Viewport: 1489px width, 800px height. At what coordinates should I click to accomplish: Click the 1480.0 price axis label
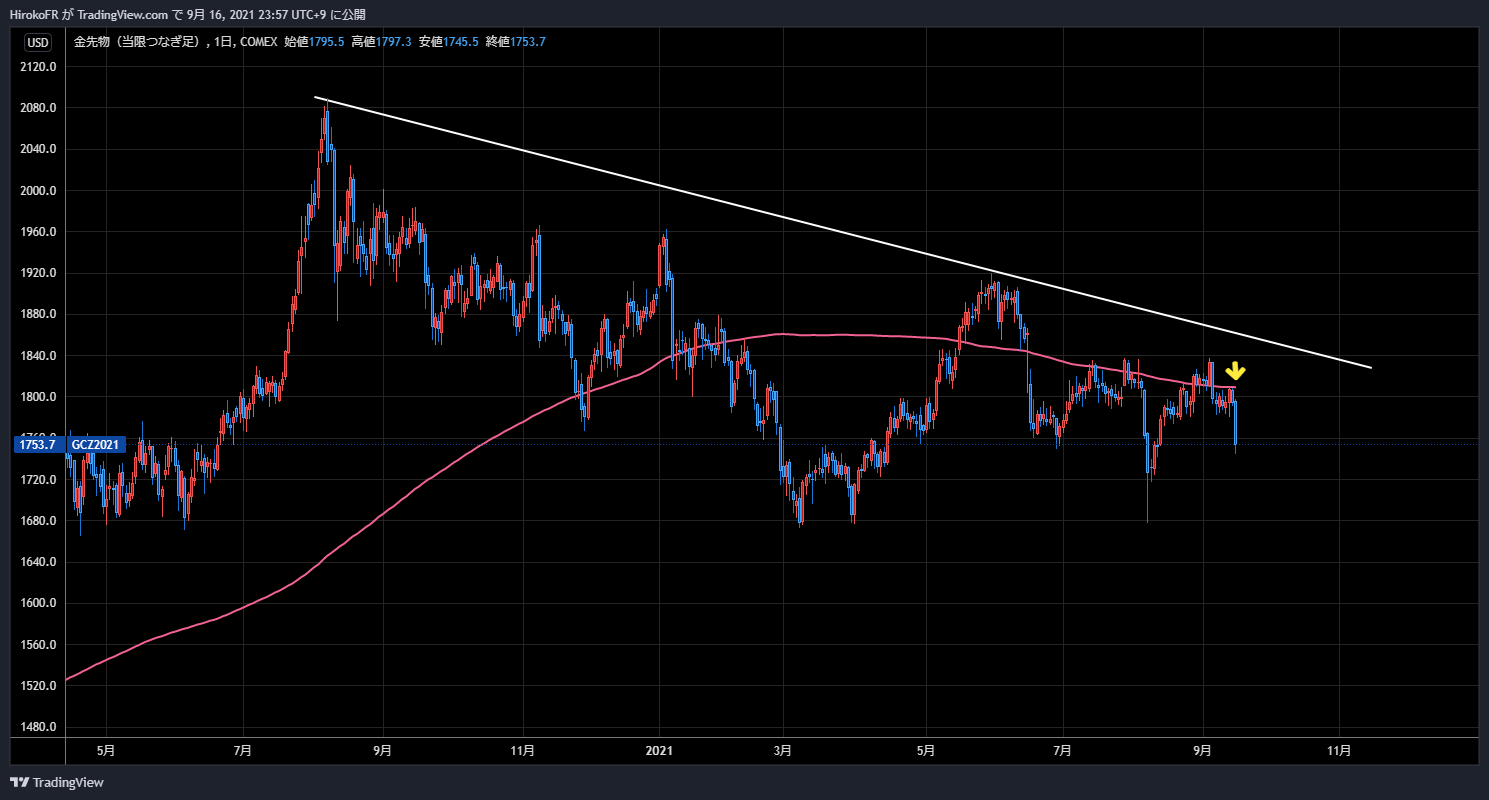click(38, 727)
